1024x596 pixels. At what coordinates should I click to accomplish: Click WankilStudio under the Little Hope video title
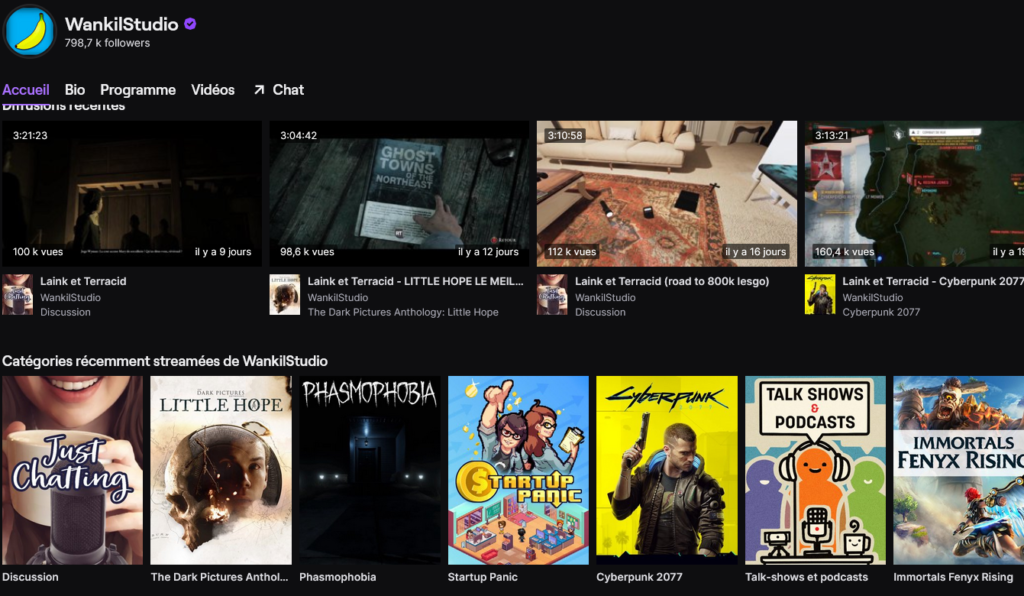[x=338, y=298]
